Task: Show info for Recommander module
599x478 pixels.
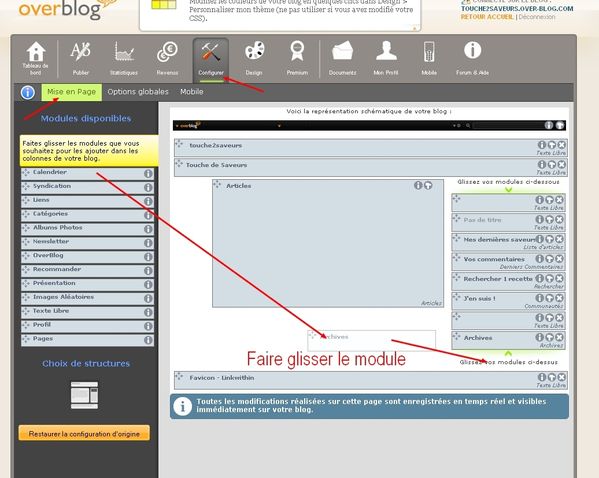Action: (148, 271)
